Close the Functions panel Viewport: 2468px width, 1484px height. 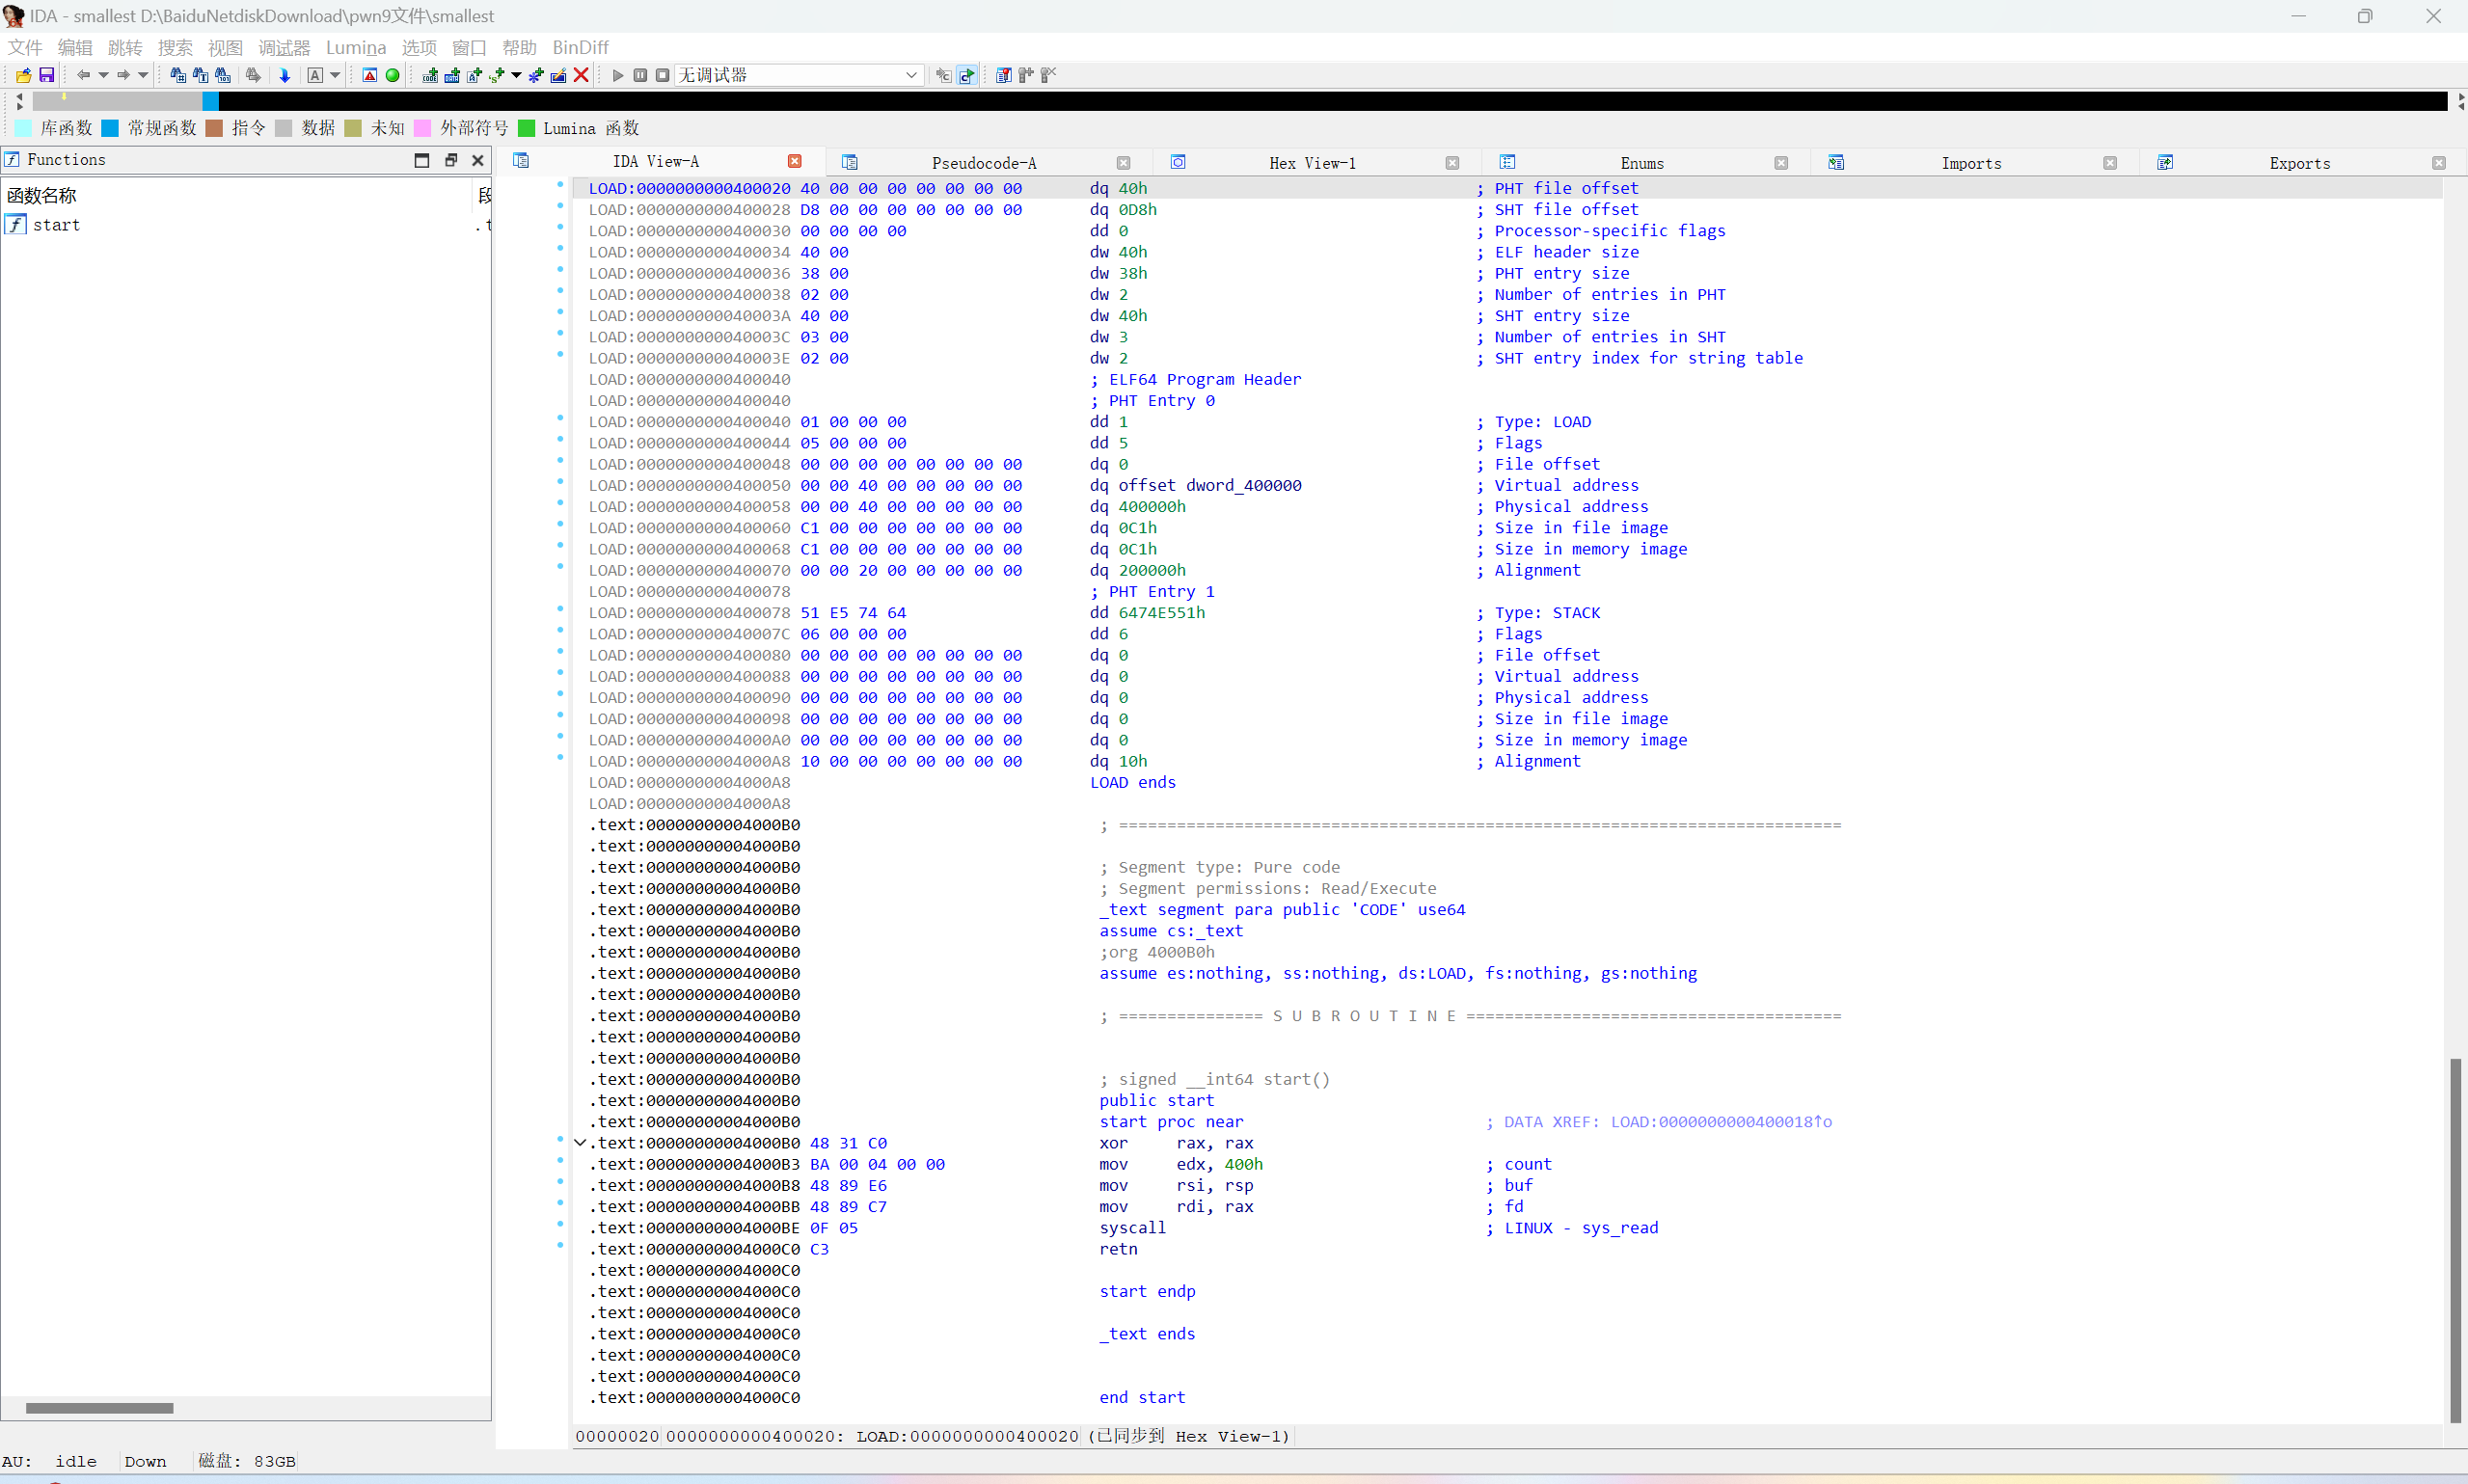[x=478, y=160]
